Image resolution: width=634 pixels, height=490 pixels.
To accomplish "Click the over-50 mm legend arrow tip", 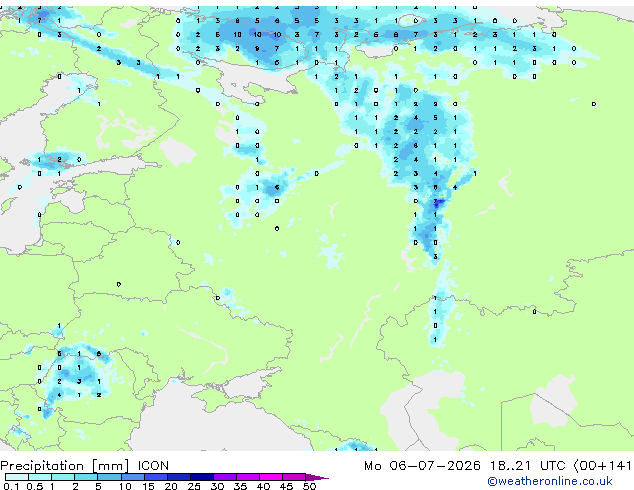I will click(317, 478).
